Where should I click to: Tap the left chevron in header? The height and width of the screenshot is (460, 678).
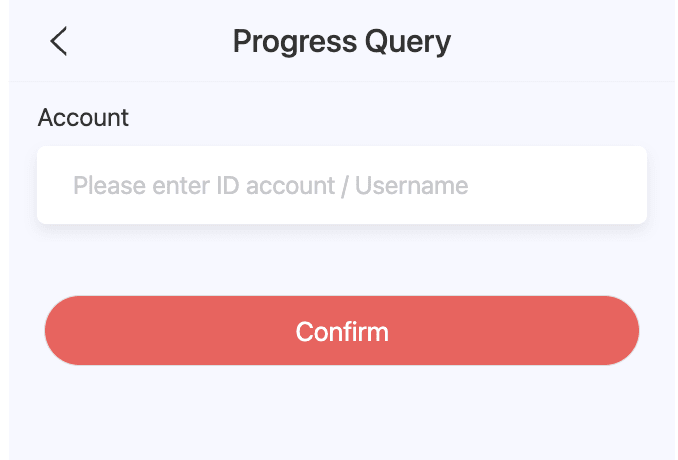click(59, 41)
